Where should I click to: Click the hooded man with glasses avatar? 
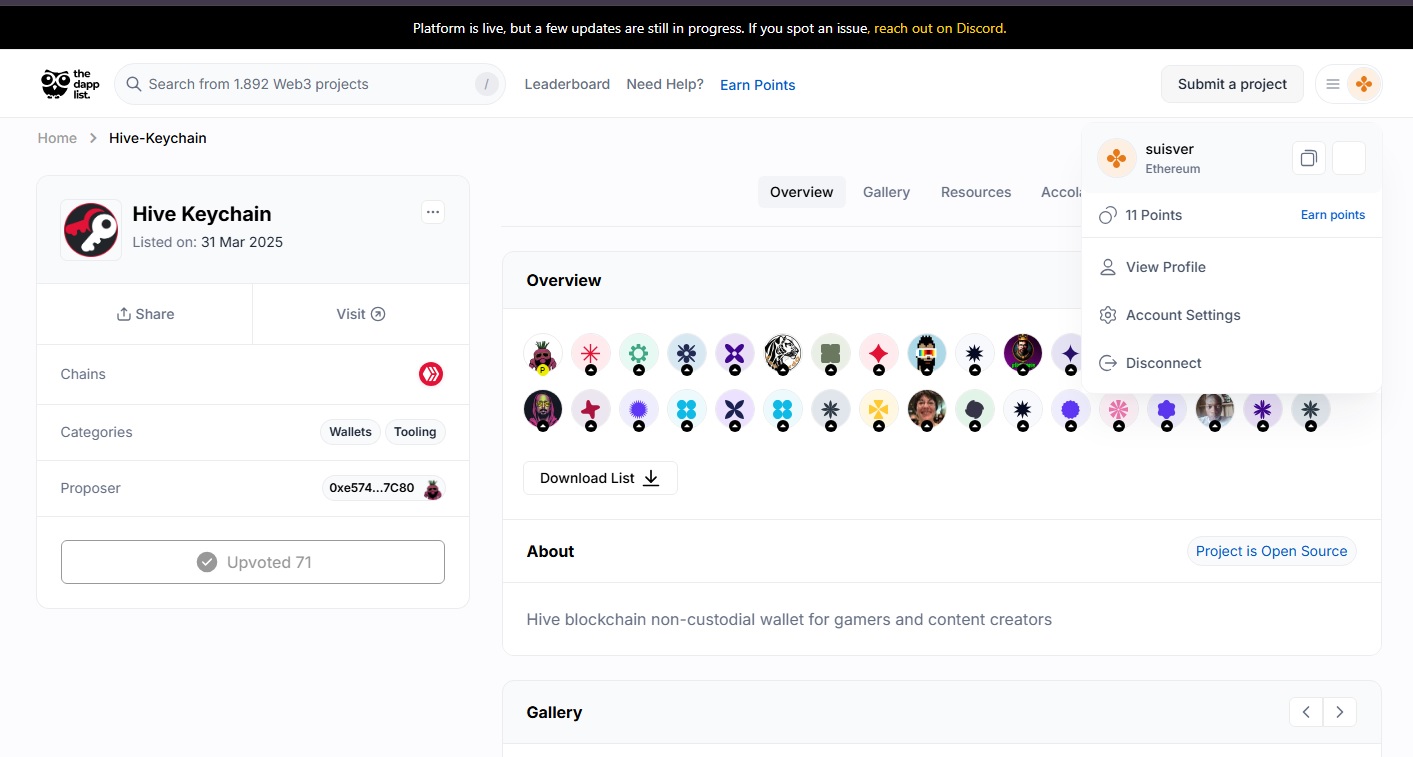click(543, 409)
